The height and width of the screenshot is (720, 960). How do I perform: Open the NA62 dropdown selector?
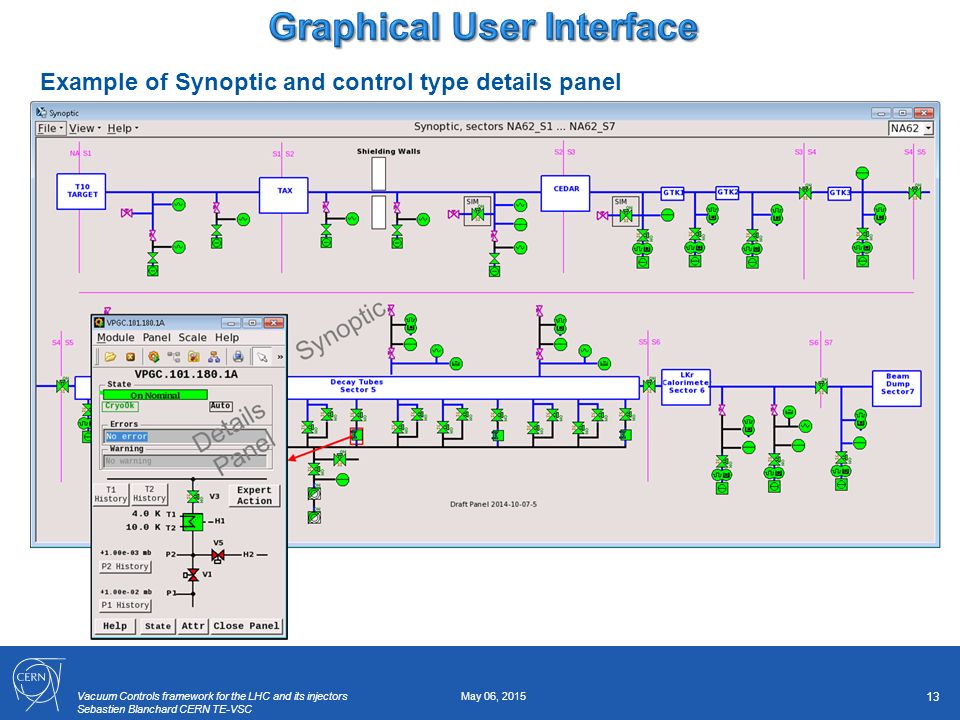pos(910,128)
